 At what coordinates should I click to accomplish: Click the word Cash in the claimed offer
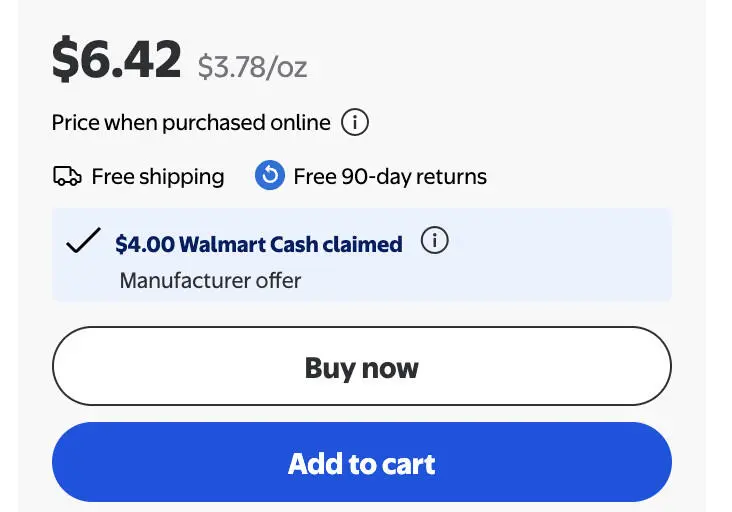(x=294, y=244)
